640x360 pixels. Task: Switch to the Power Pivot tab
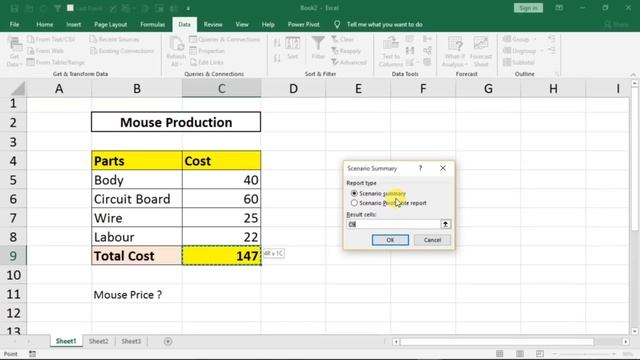pos(303,24)
